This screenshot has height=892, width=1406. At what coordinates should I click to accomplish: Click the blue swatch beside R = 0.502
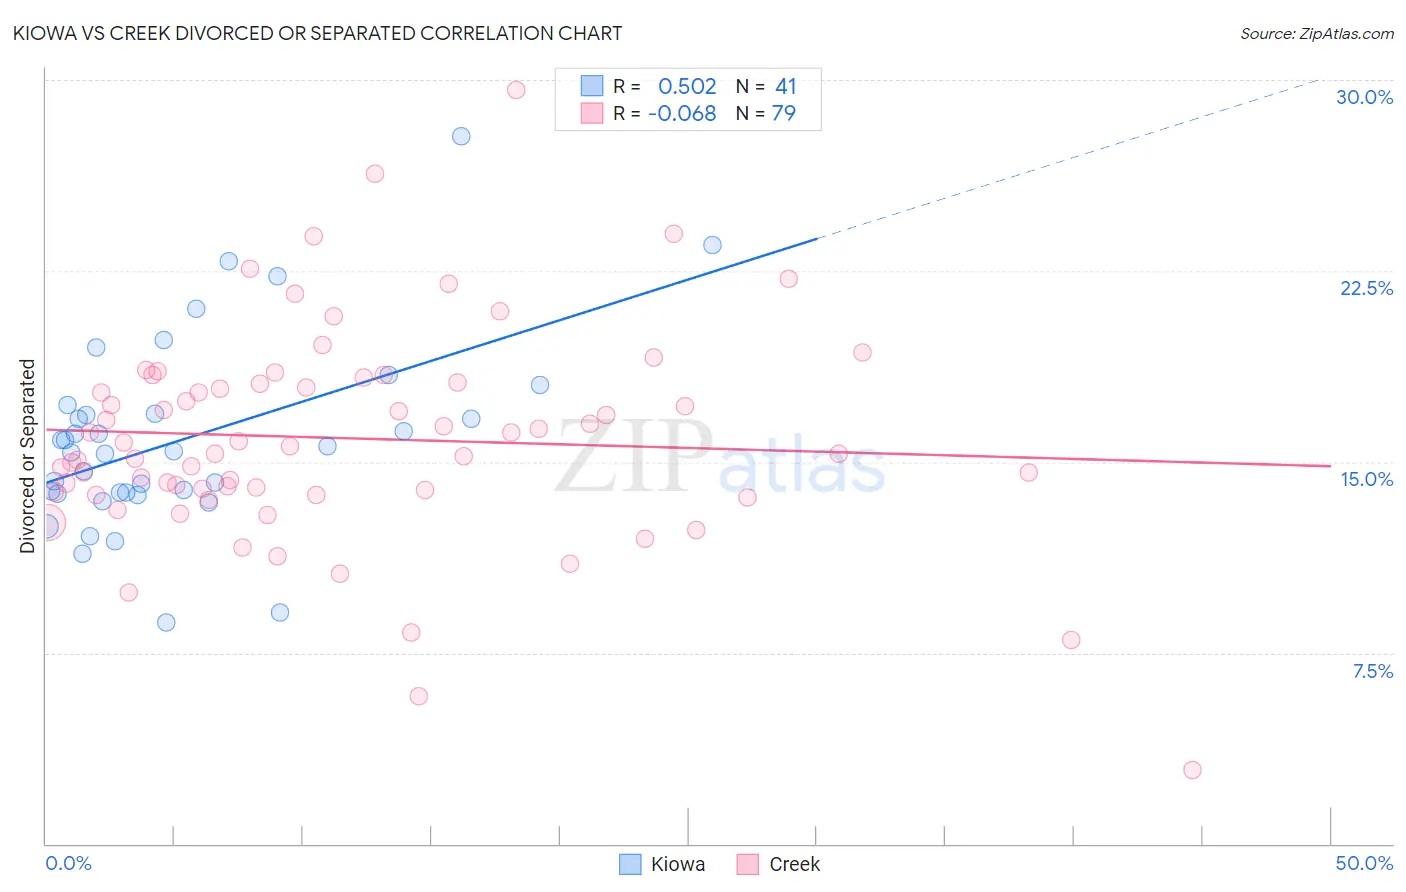point(592,86)
